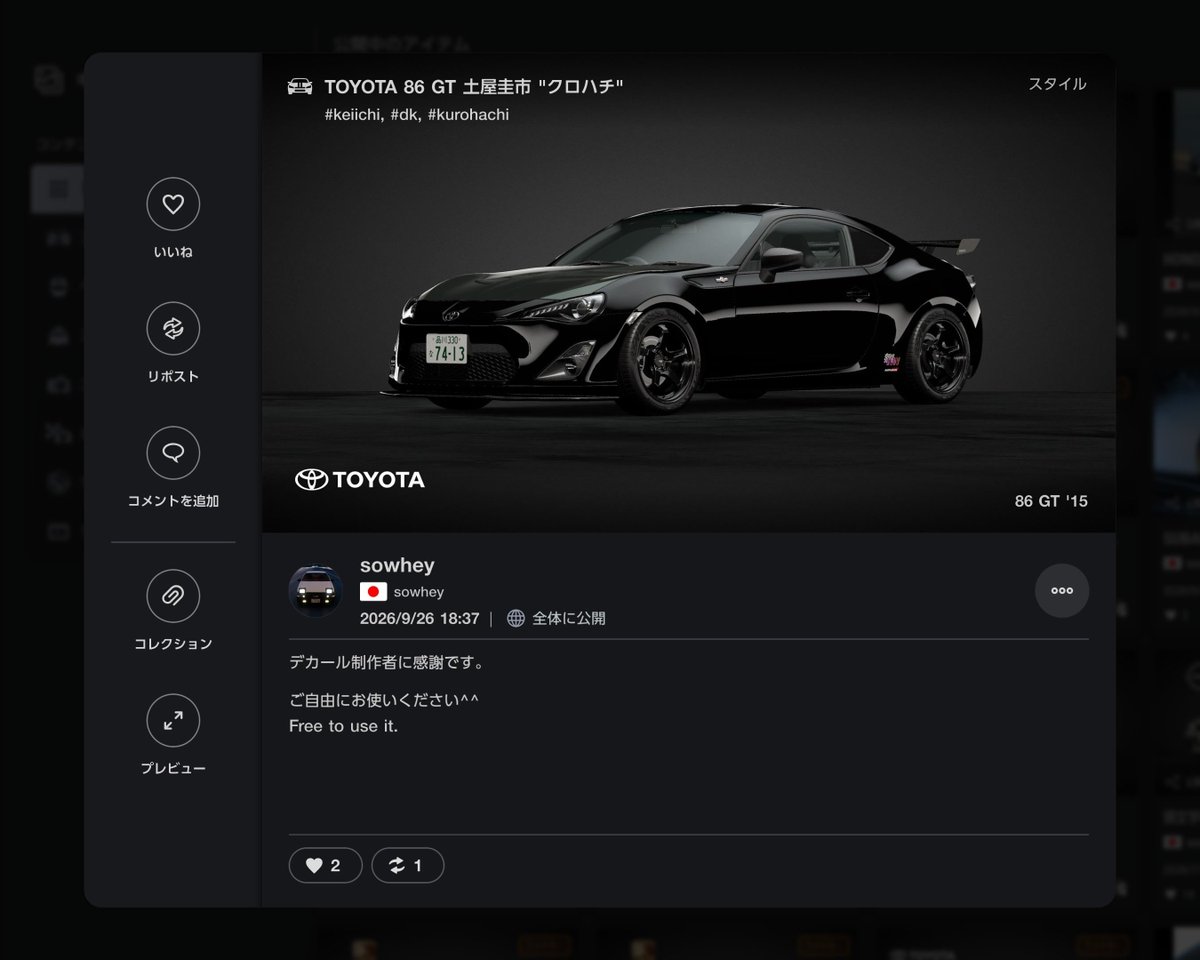Click the TOYOTA 86 GT 土屋圭市 title
This screenshot has width=1200, height=960.
click(474, 87)
